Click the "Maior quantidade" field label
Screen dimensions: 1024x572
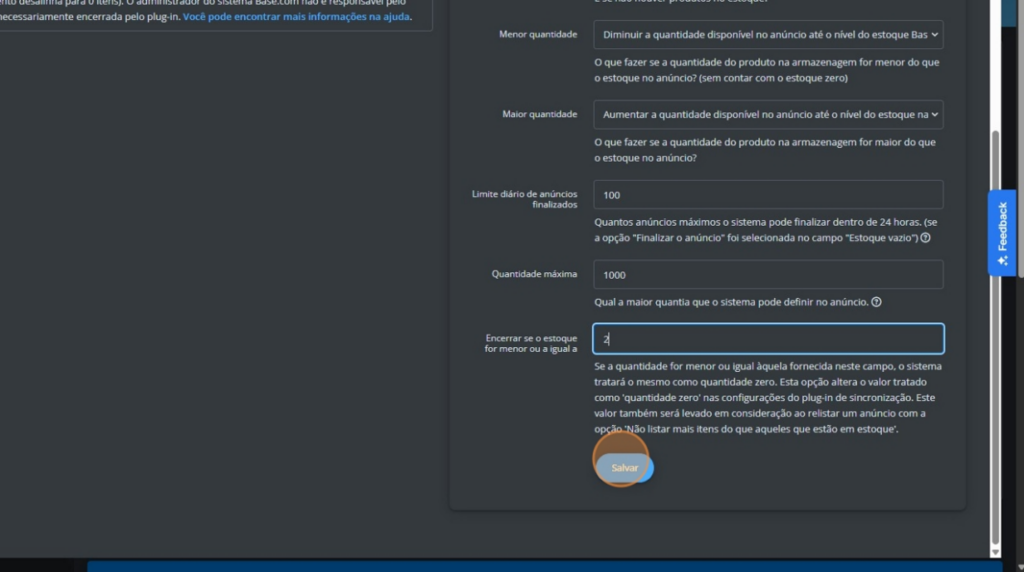coord(539,115)
